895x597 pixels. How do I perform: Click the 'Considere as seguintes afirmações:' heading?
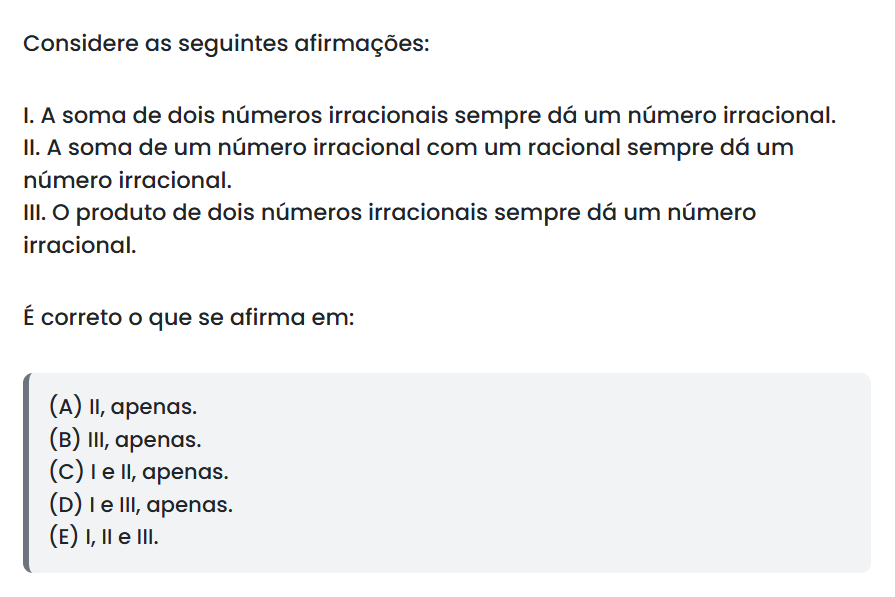[226, 45]
